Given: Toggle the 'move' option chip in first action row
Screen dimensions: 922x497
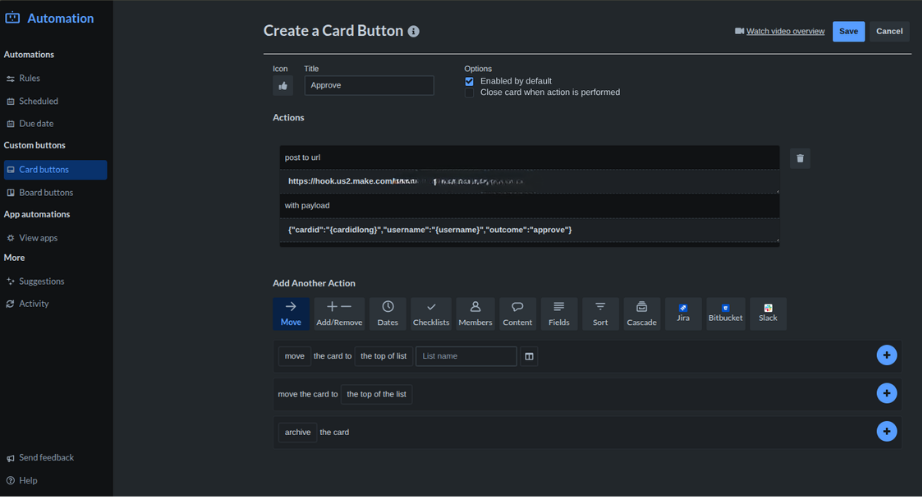Looking at the screenshot, I should tap(295, 356).
